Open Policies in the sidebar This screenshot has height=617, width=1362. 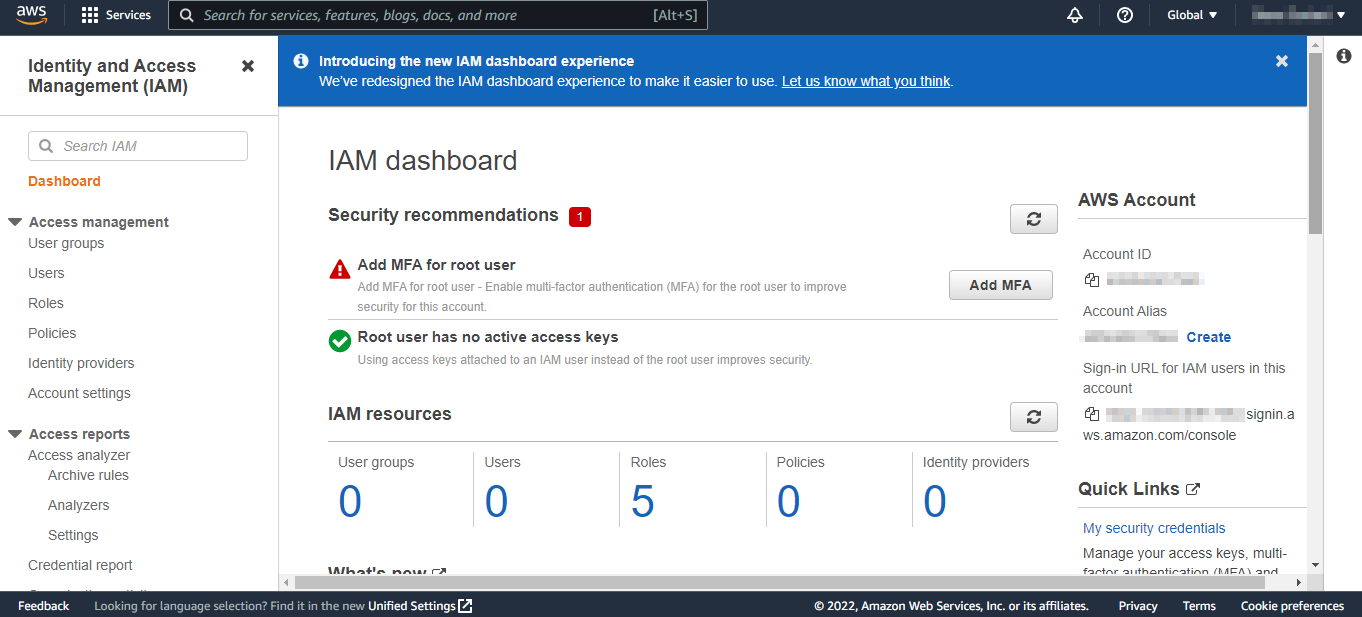click(52, 333)
